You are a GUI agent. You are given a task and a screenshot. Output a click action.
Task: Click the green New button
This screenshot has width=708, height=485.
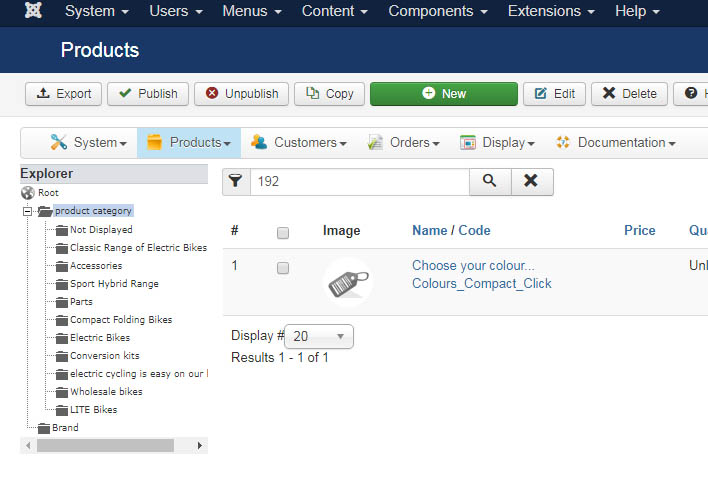coord(444,94)
